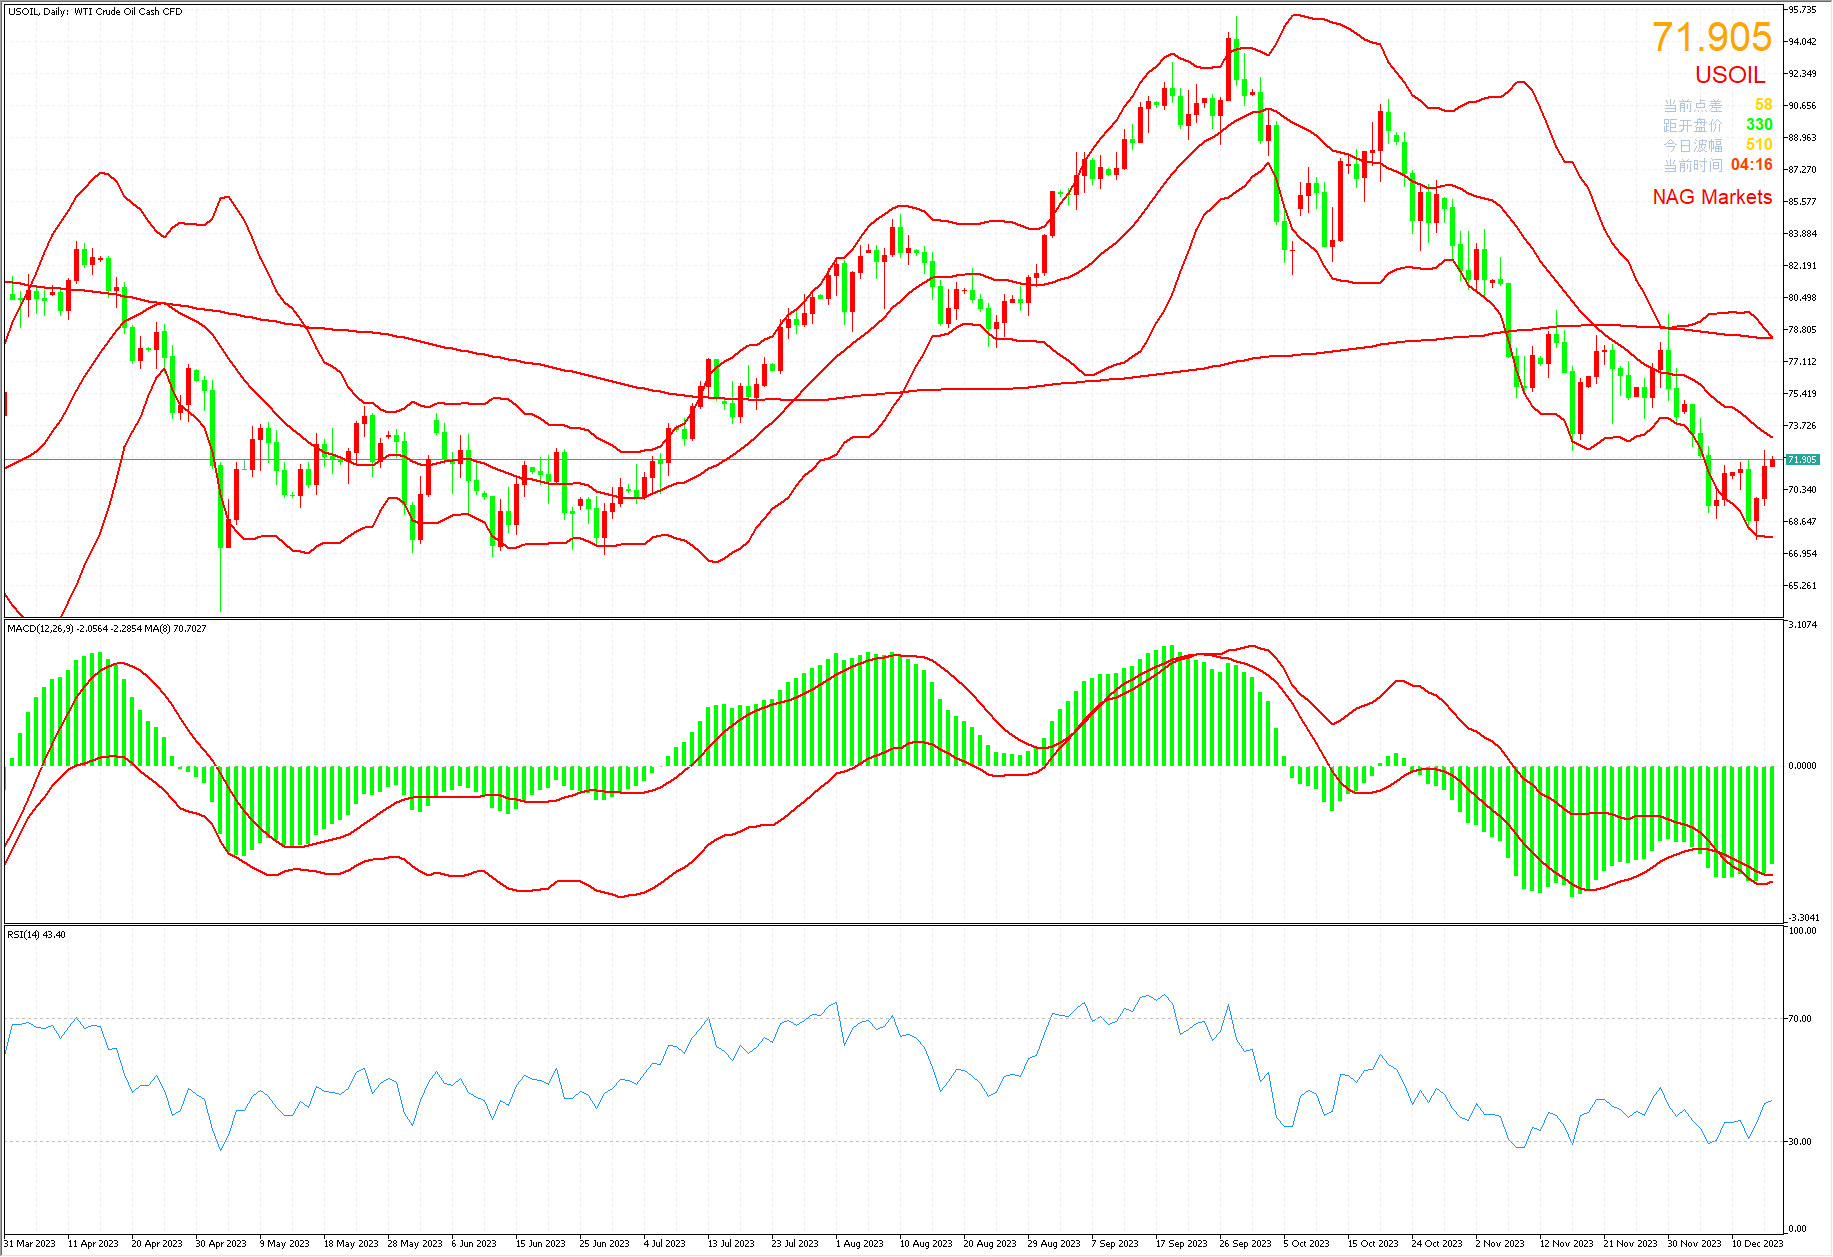
Task: Click the 68.647 price axis label
Action: click(x=1802, y=522)
